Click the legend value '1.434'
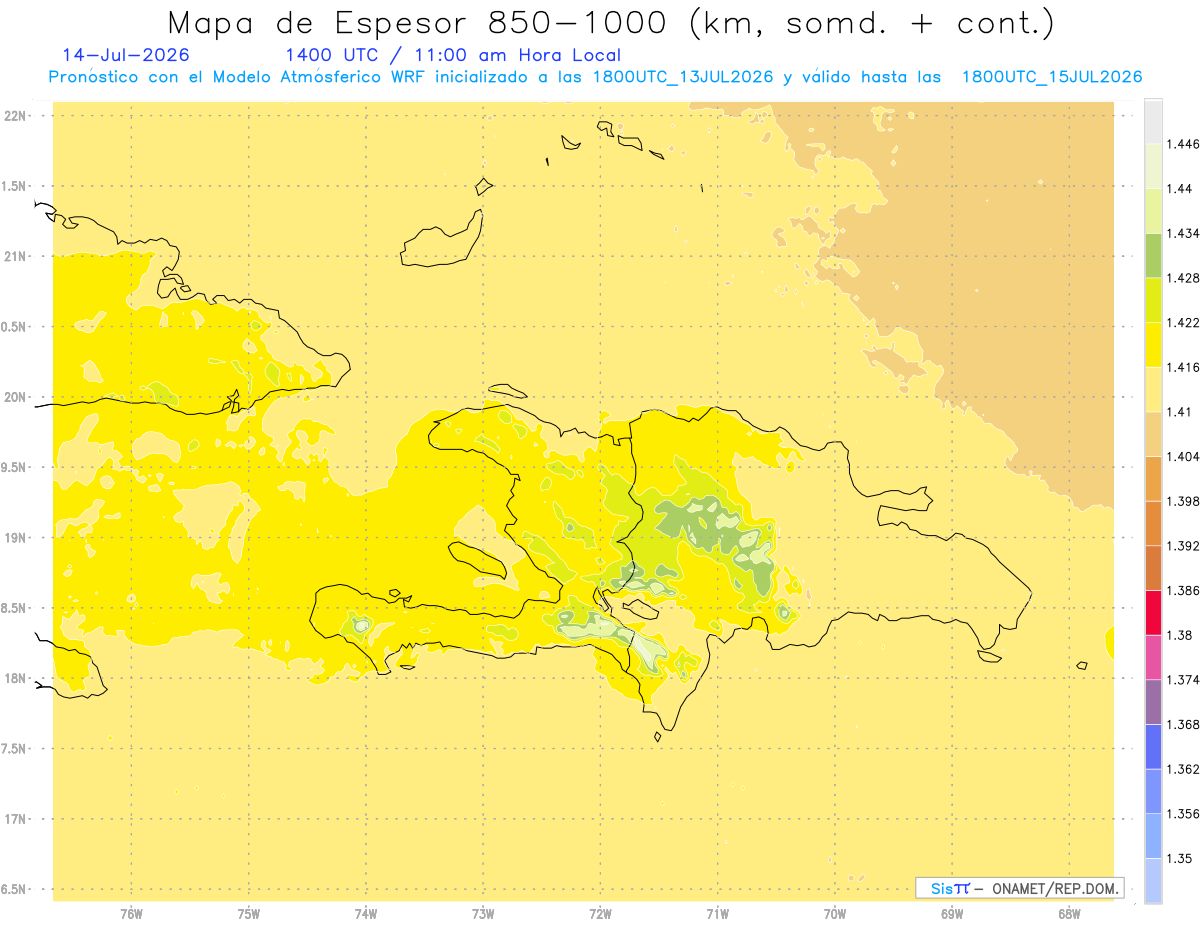 [1183, 233]
